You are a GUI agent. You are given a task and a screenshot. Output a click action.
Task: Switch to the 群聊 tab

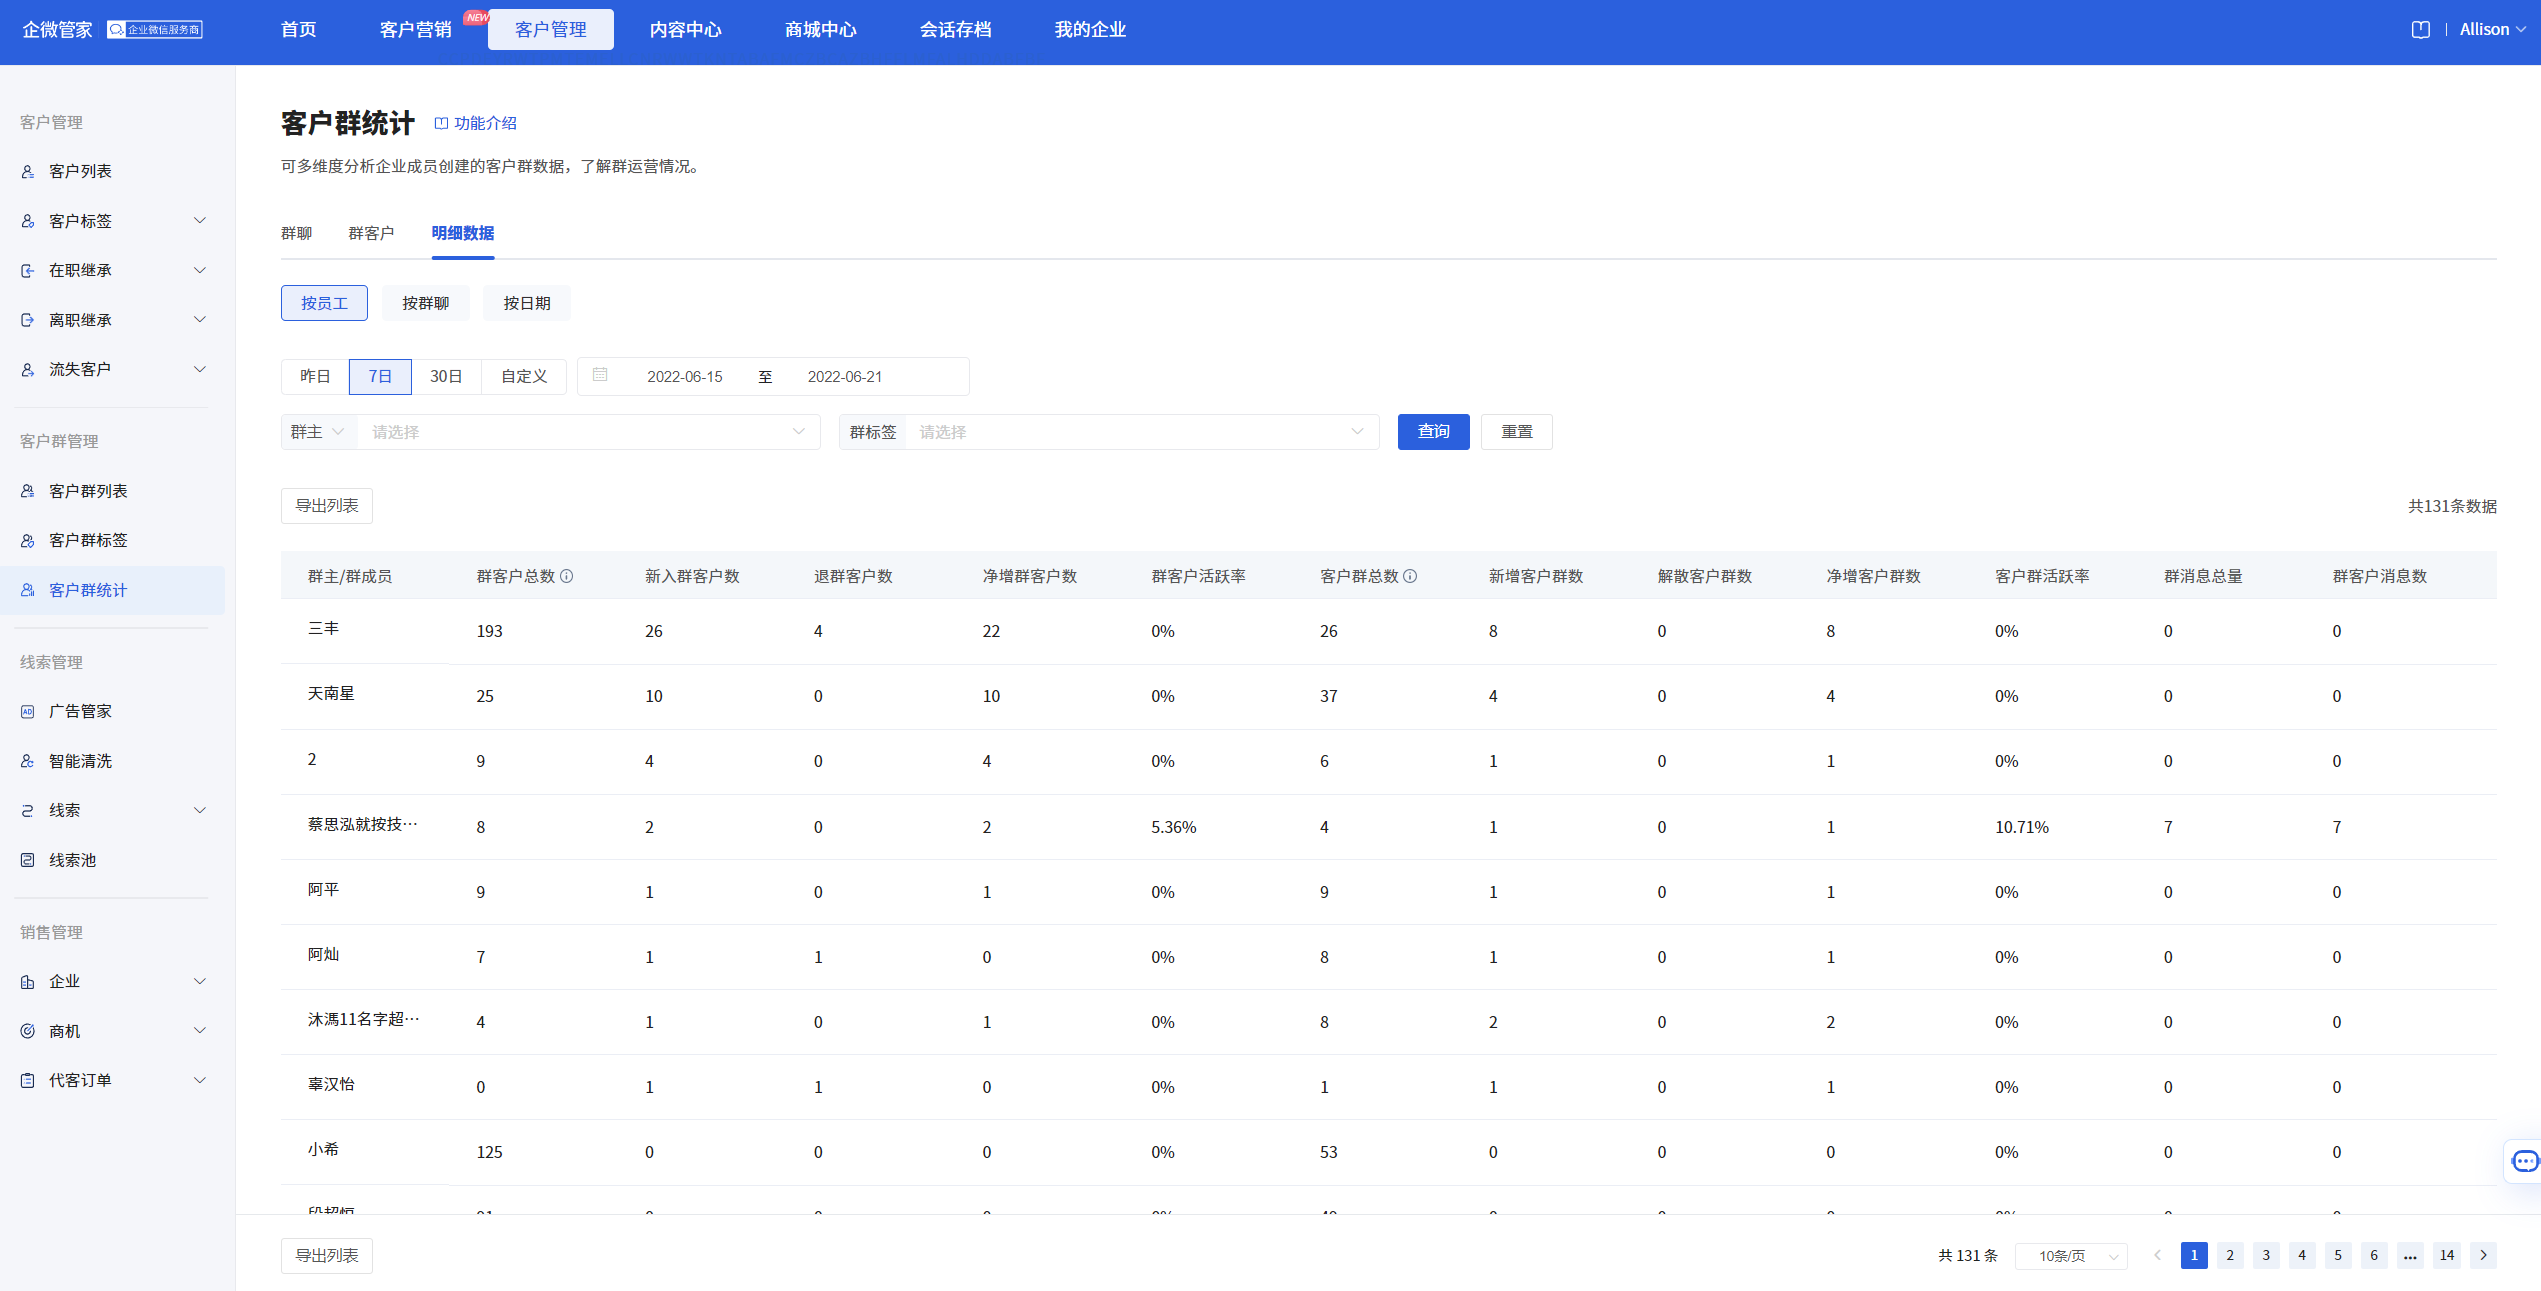click(297, 233)
